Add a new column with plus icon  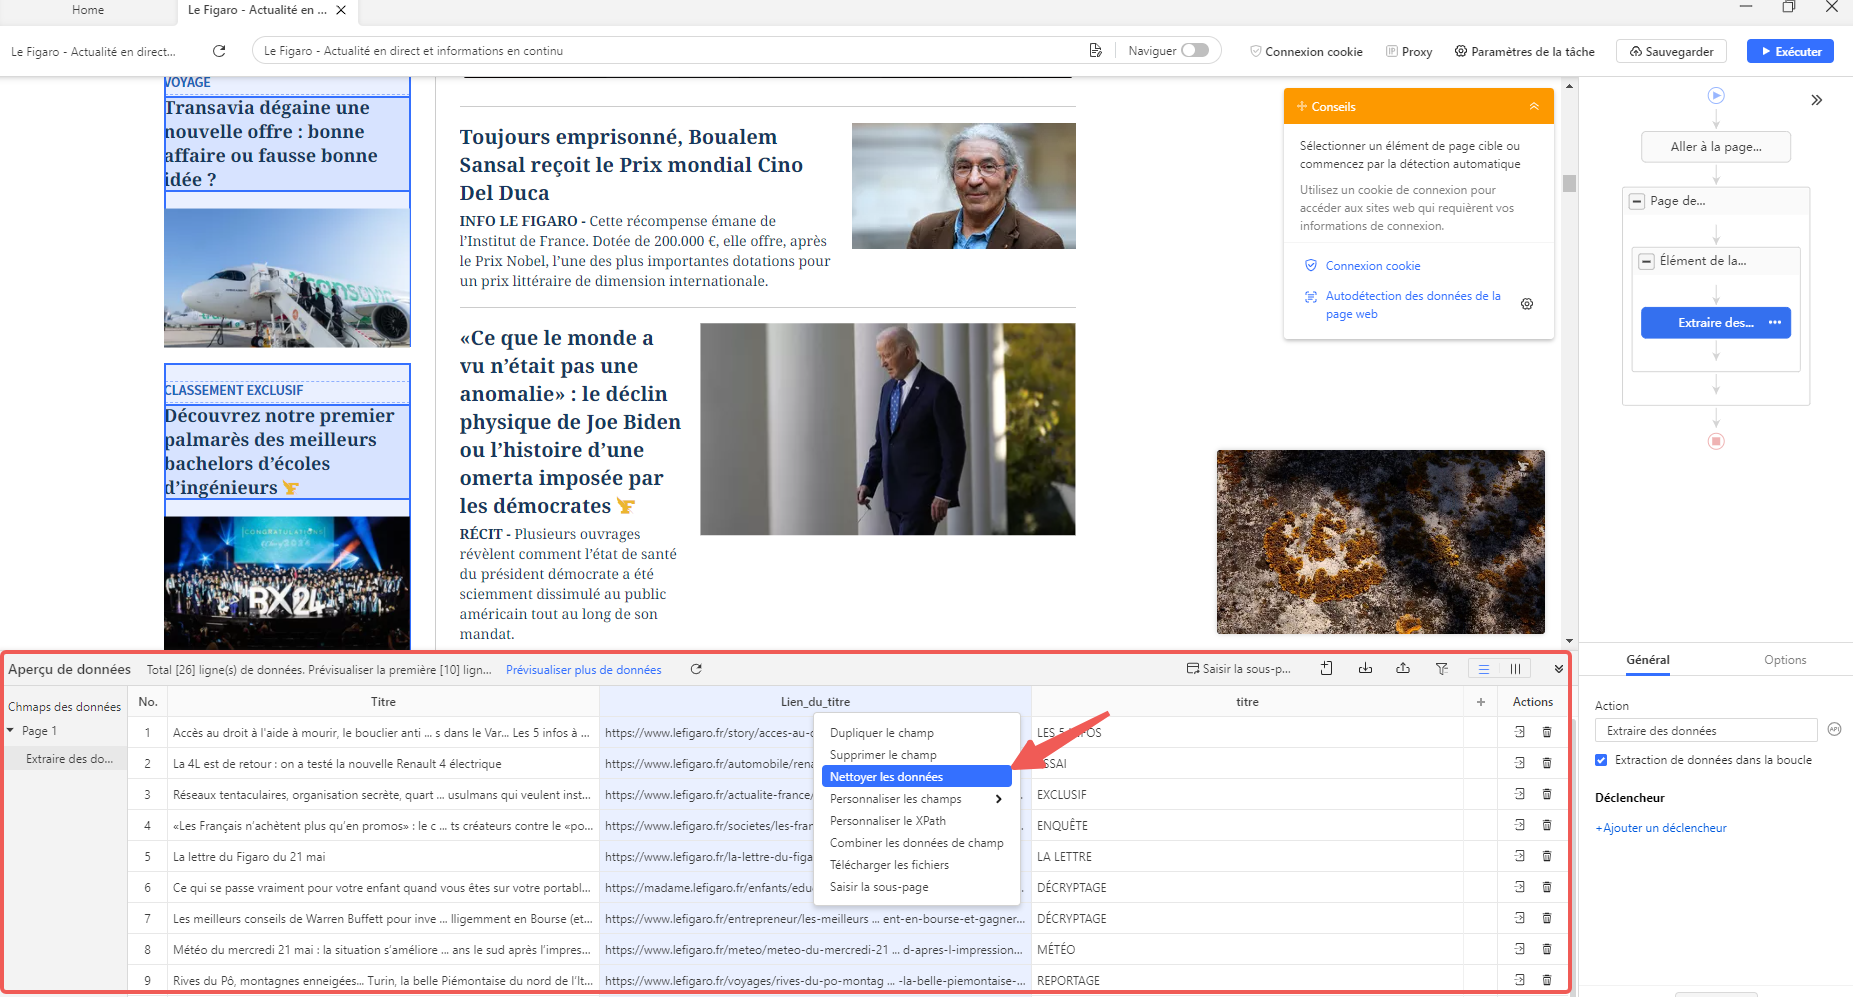tap(1480, 702)
